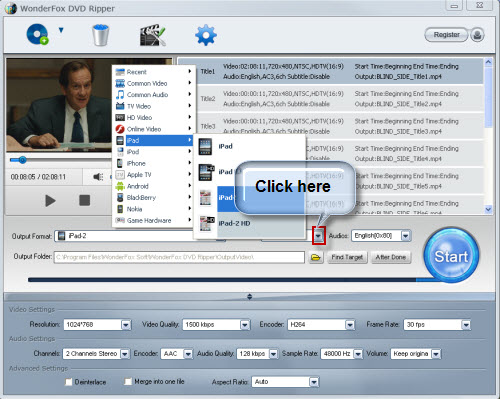Open the BlackBerry category
This screenshot has height=399, width=500.
[x=153, y=197]
